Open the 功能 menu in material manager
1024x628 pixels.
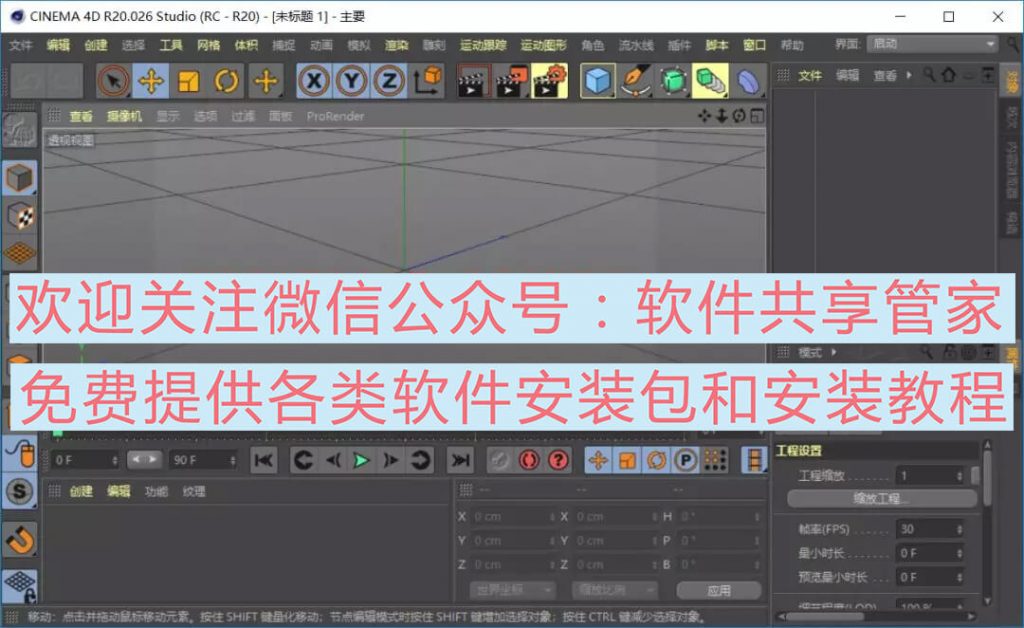(x=155, y=492)
